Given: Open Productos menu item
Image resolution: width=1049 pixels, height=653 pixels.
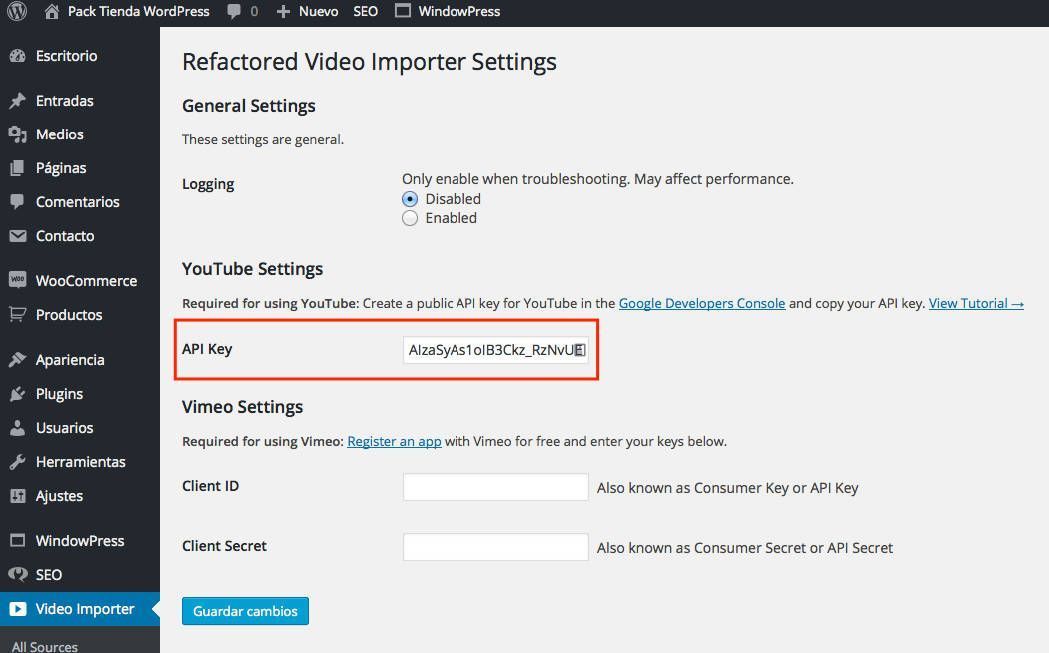Looking at the screenshot, I should click(x=69, y=315).
